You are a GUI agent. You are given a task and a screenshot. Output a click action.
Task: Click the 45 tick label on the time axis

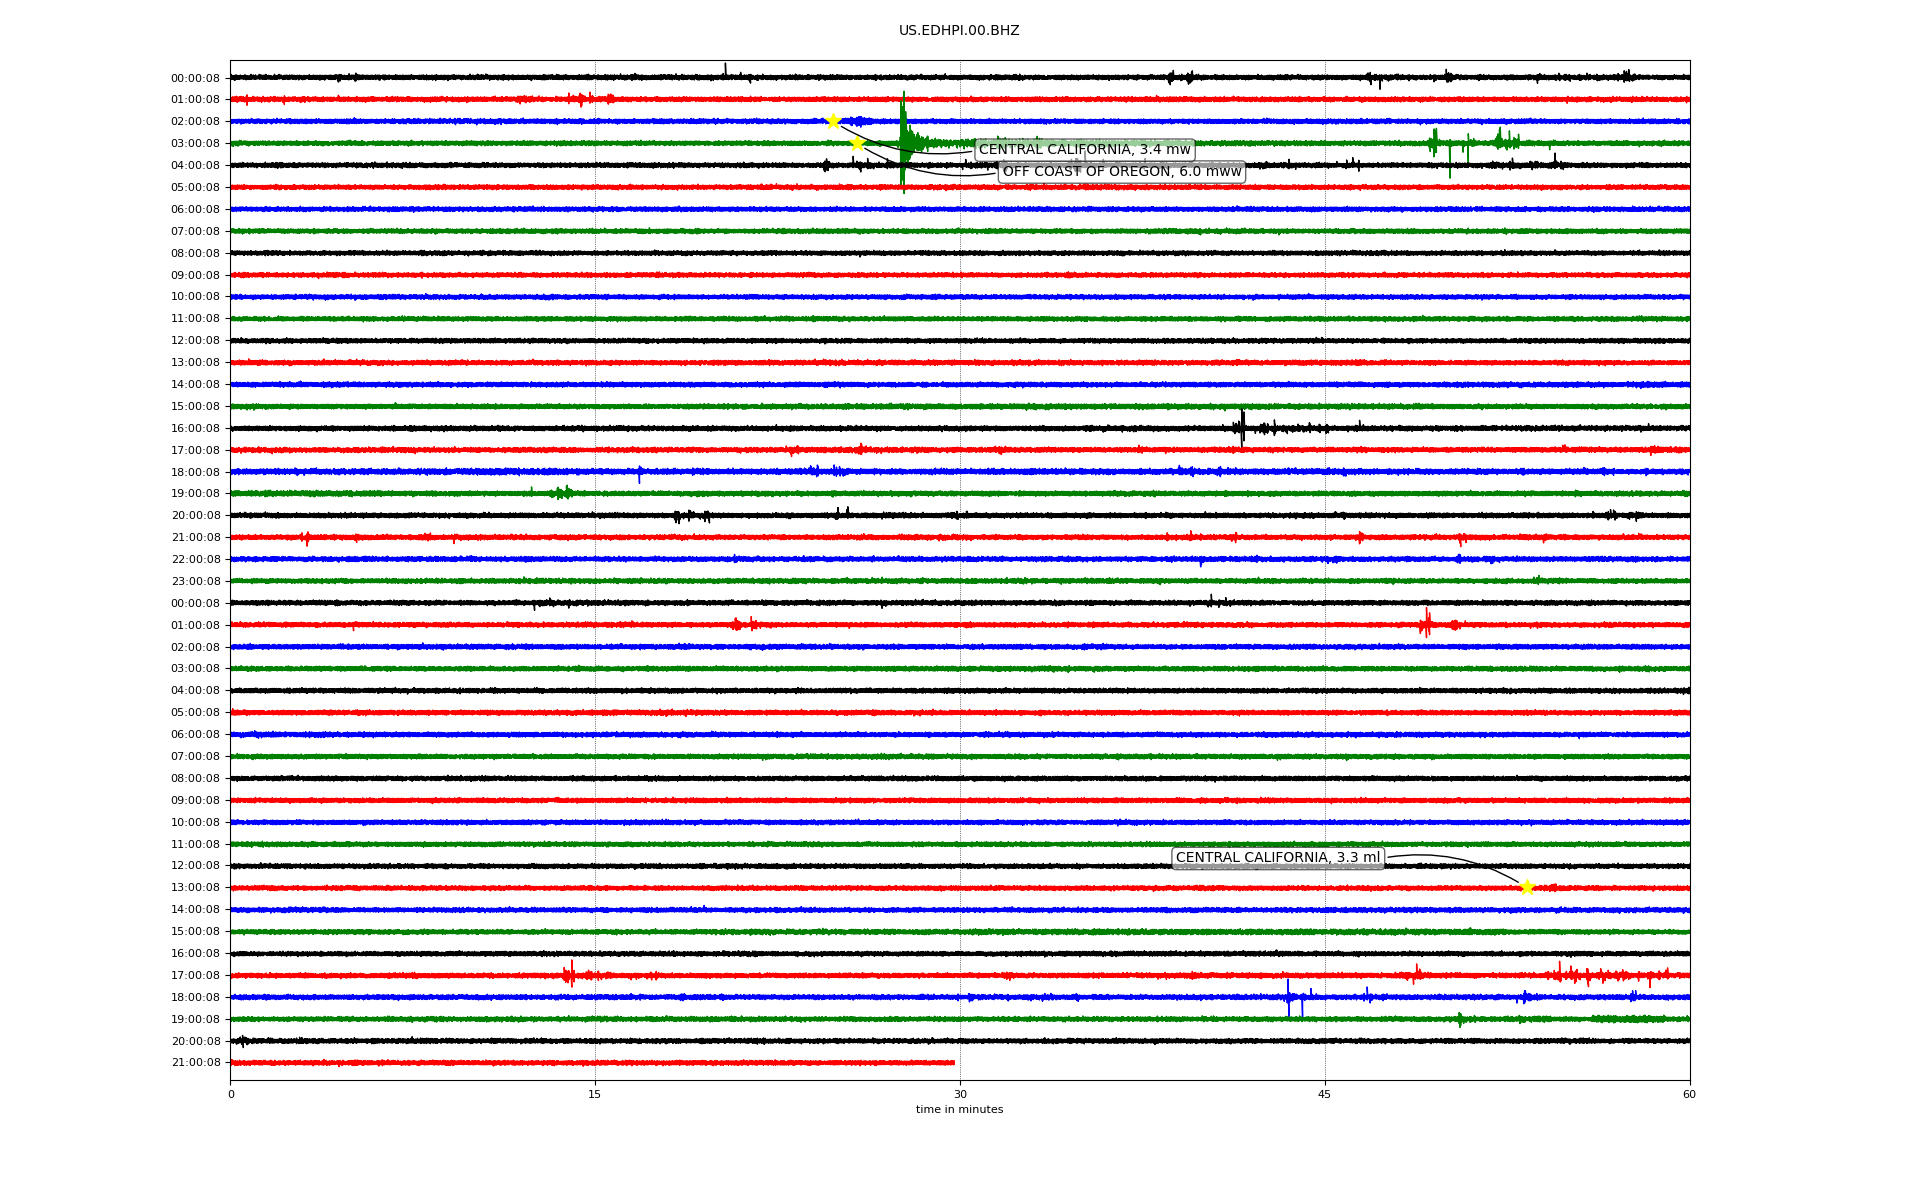pos(1324,1094)
